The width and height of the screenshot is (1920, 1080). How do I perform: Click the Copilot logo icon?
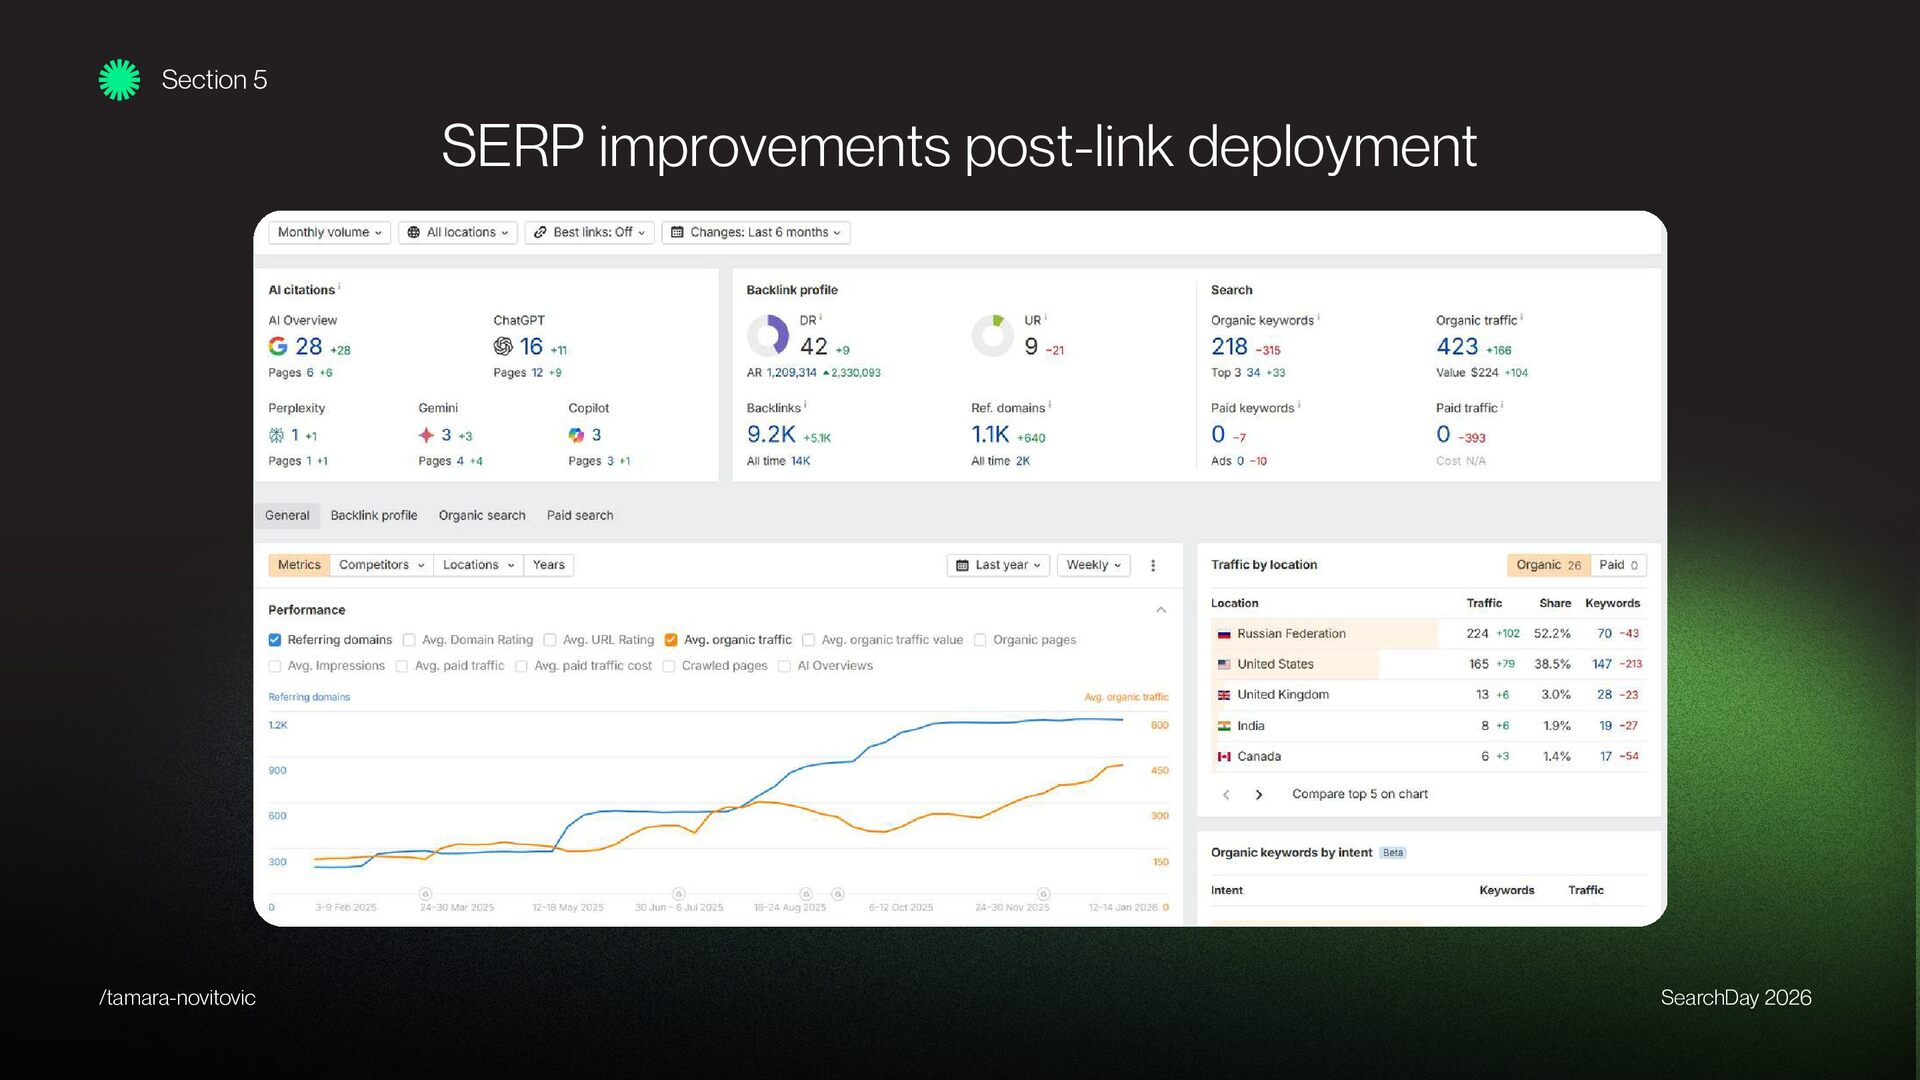click(576, 435)
